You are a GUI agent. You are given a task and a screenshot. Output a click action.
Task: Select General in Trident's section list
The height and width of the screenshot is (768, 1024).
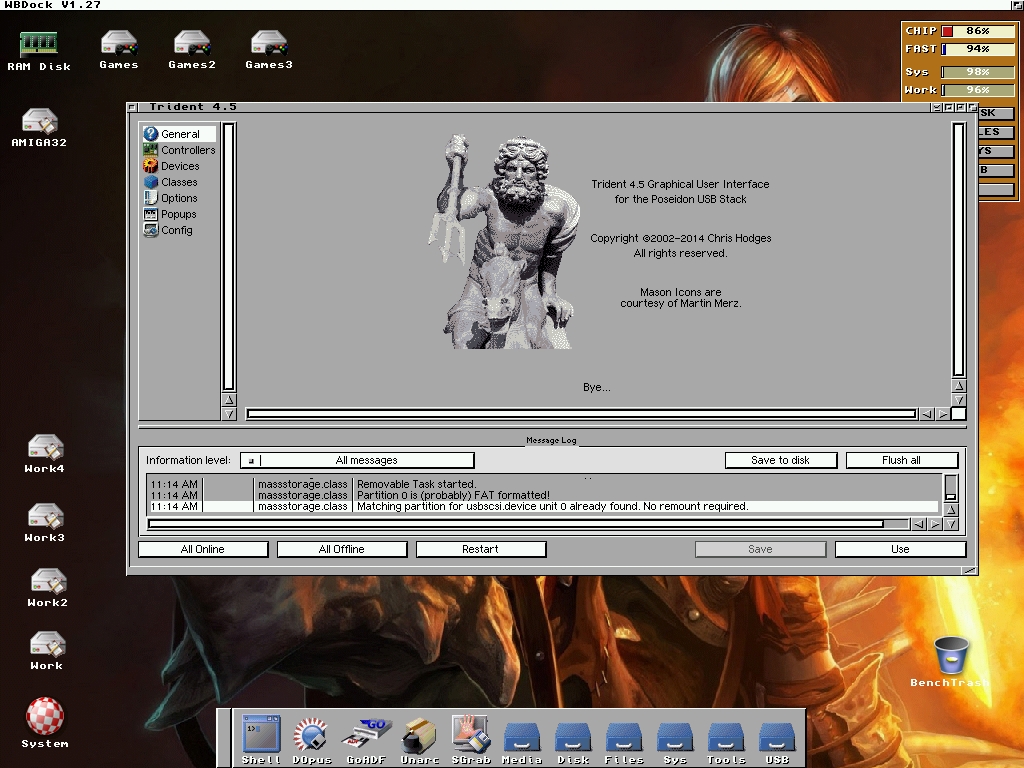[x=179, y=134]
